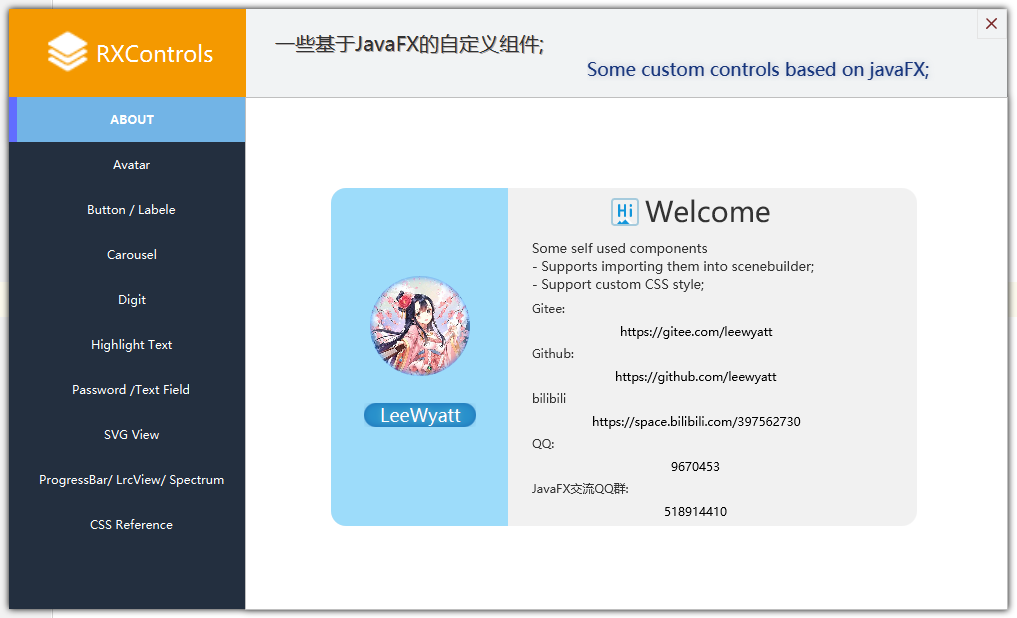Open the github.com/leewyatt link
Screen dimensions: 1017x618
pyautogui.click(x=696, y=377)
